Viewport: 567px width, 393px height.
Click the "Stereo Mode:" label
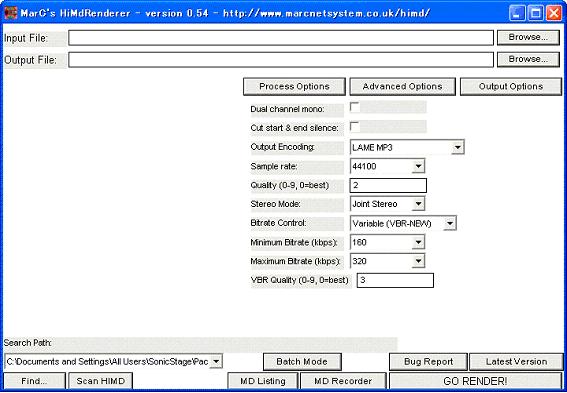[276, 204]
